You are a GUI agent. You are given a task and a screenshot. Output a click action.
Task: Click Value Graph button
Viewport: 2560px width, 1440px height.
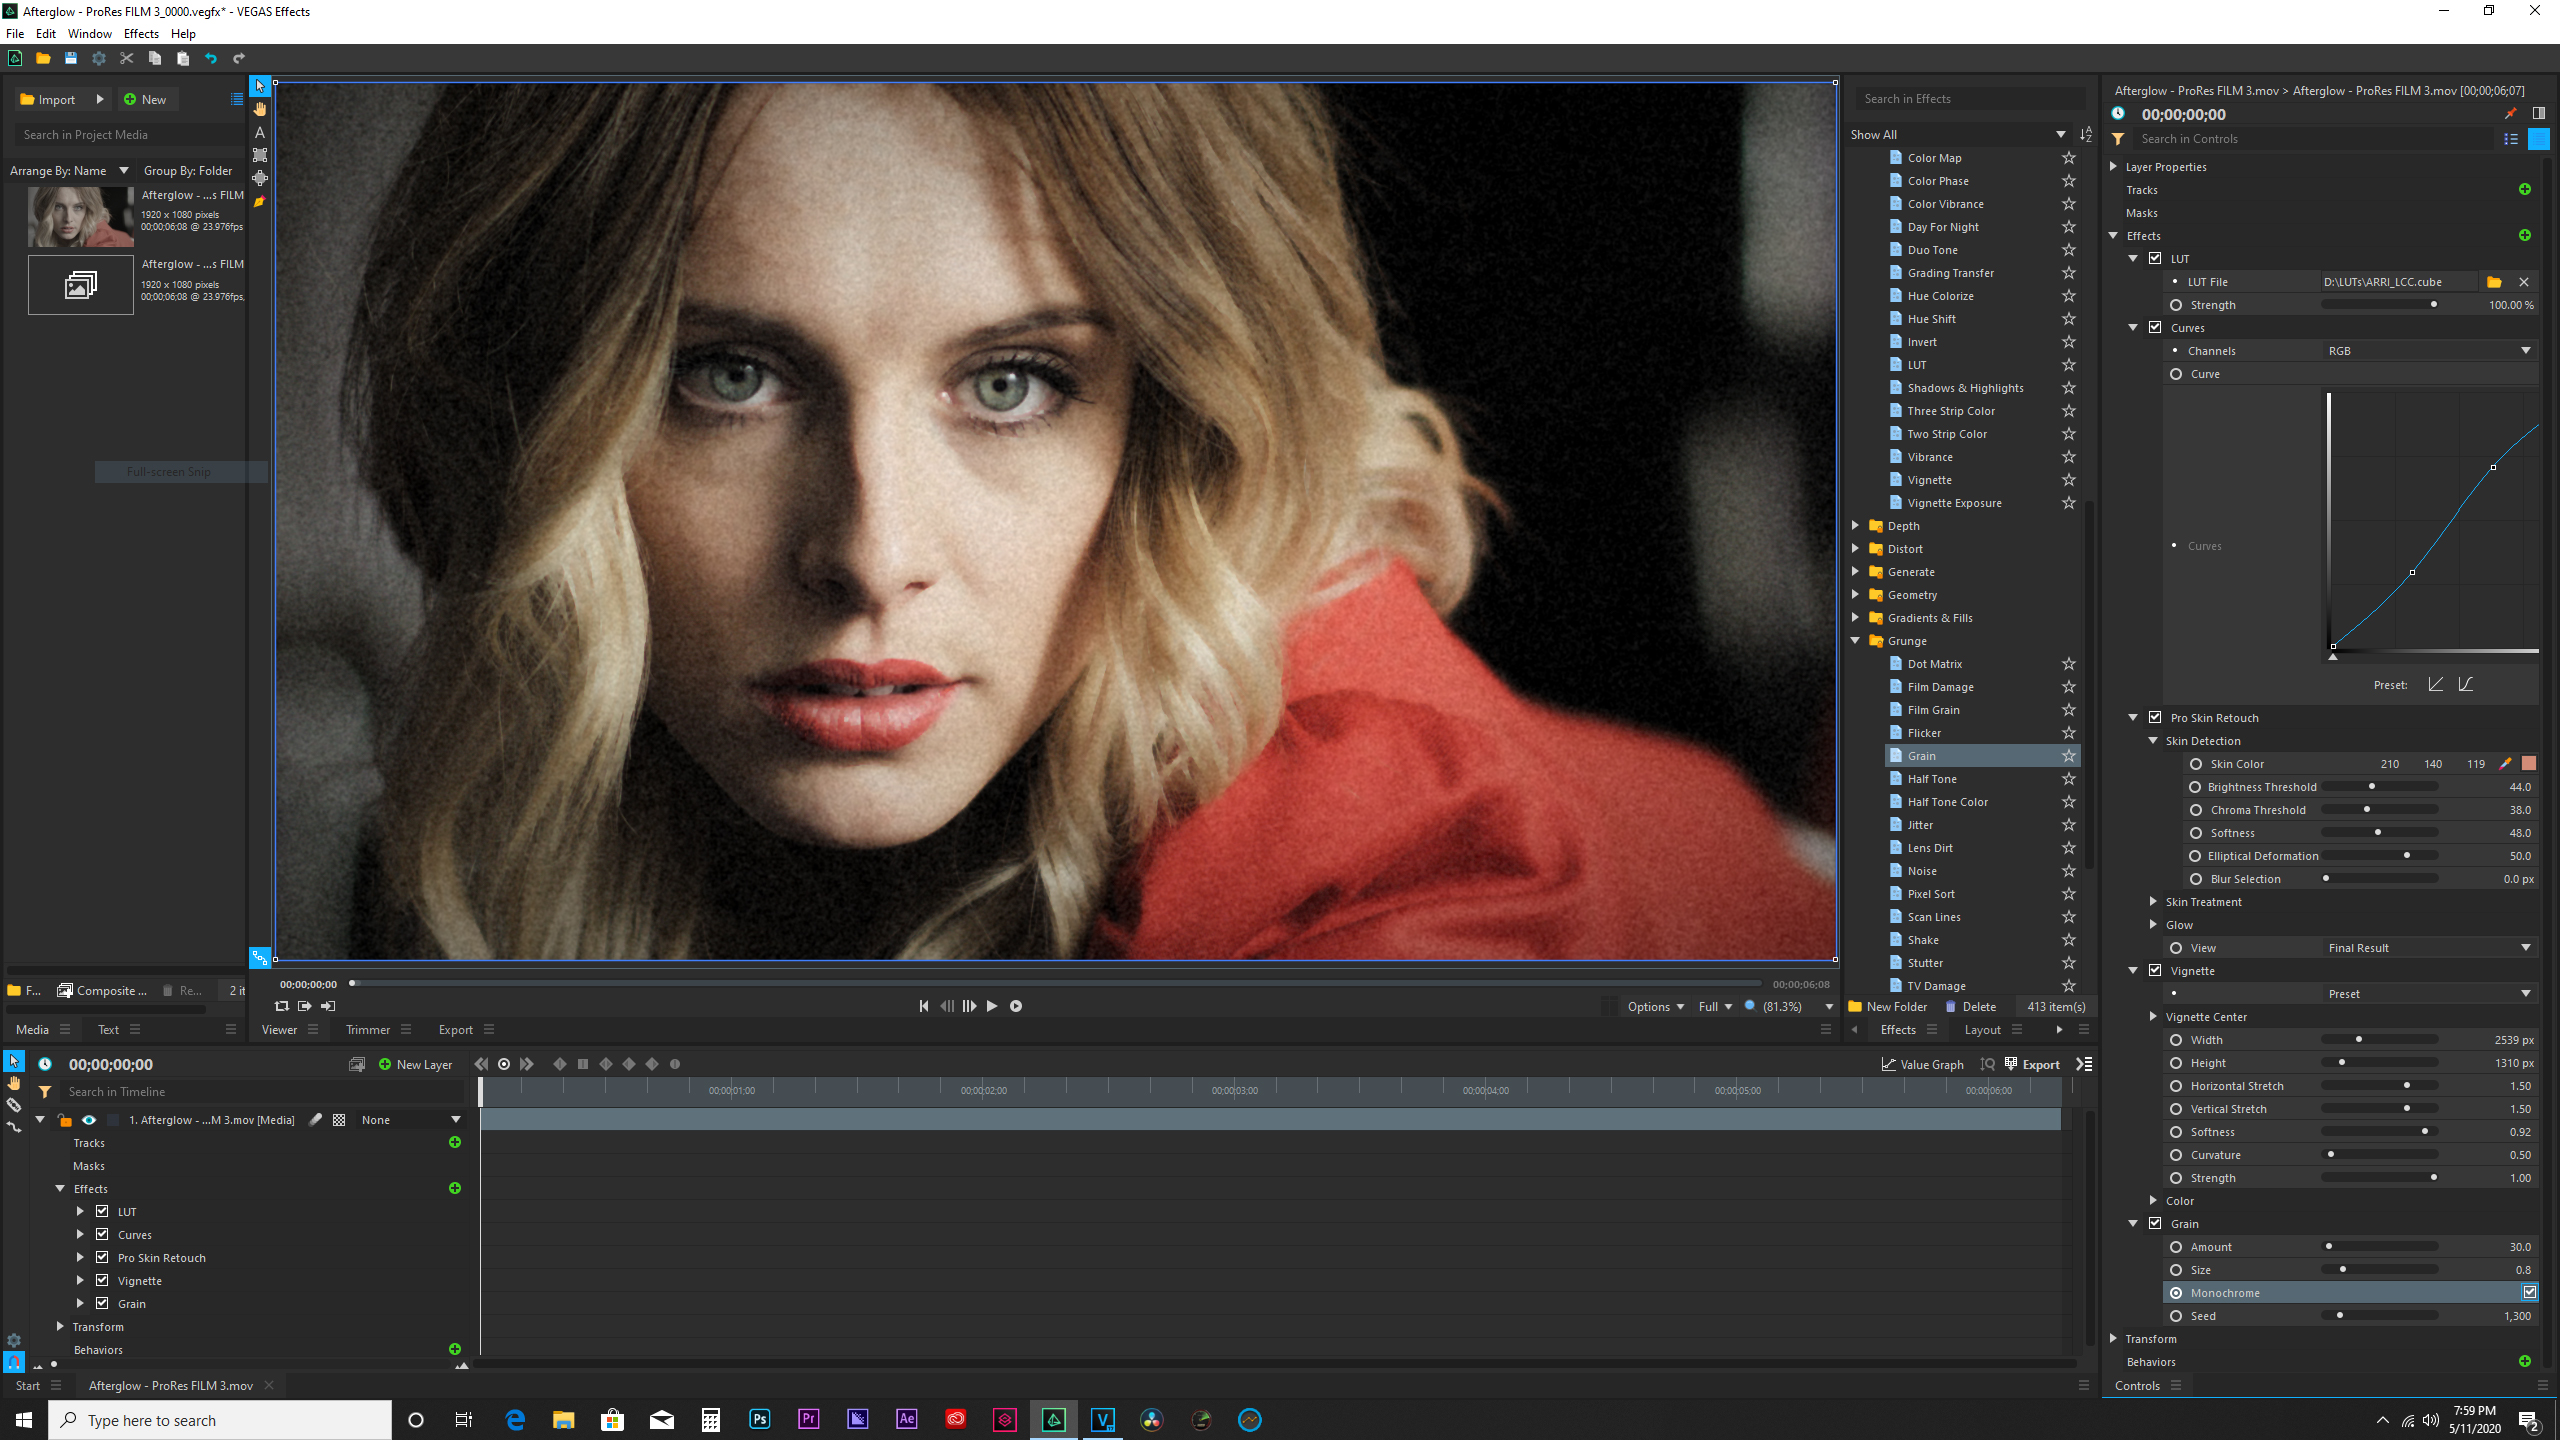[x=1922, y=1065]
